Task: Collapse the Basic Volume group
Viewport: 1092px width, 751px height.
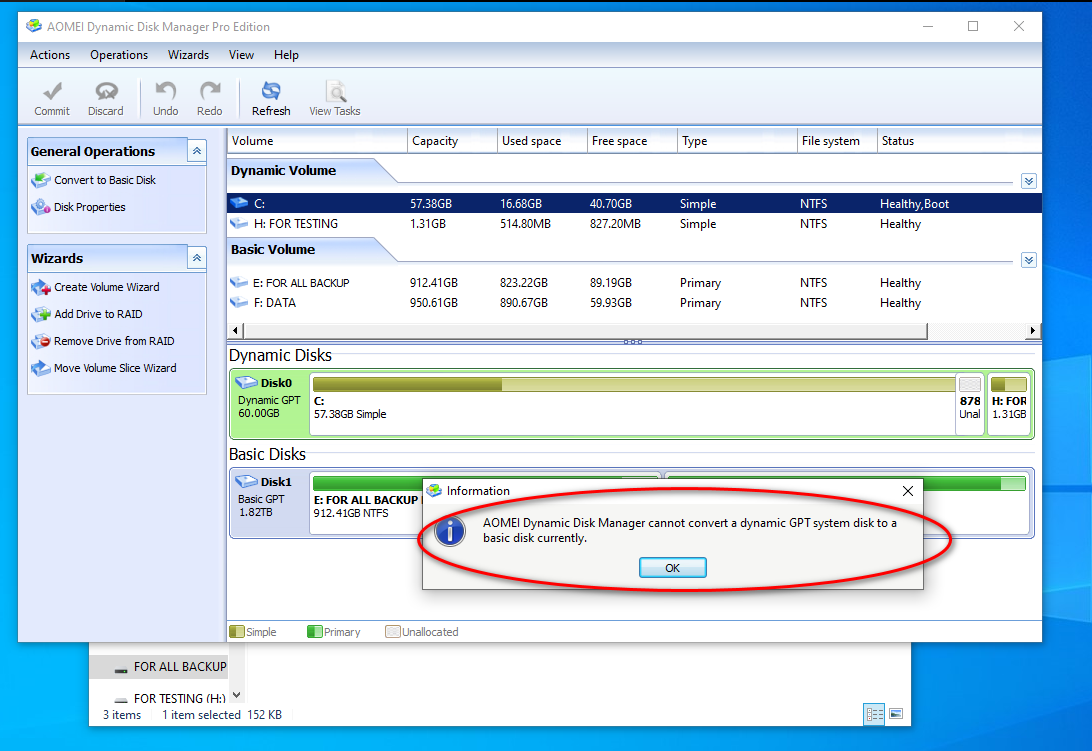Action: 1029,261
